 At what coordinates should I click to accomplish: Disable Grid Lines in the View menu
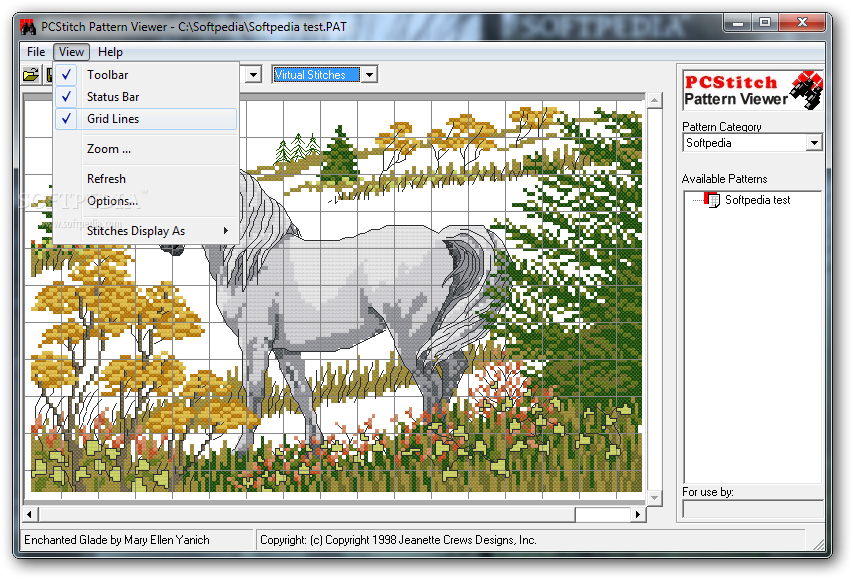click(x=146, y=119)
